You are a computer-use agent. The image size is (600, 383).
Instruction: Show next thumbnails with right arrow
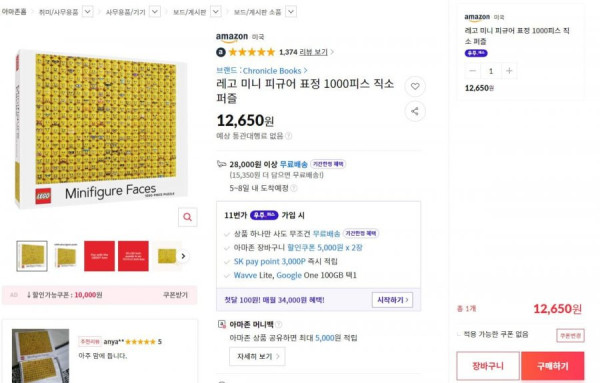(x=183, y=256)
